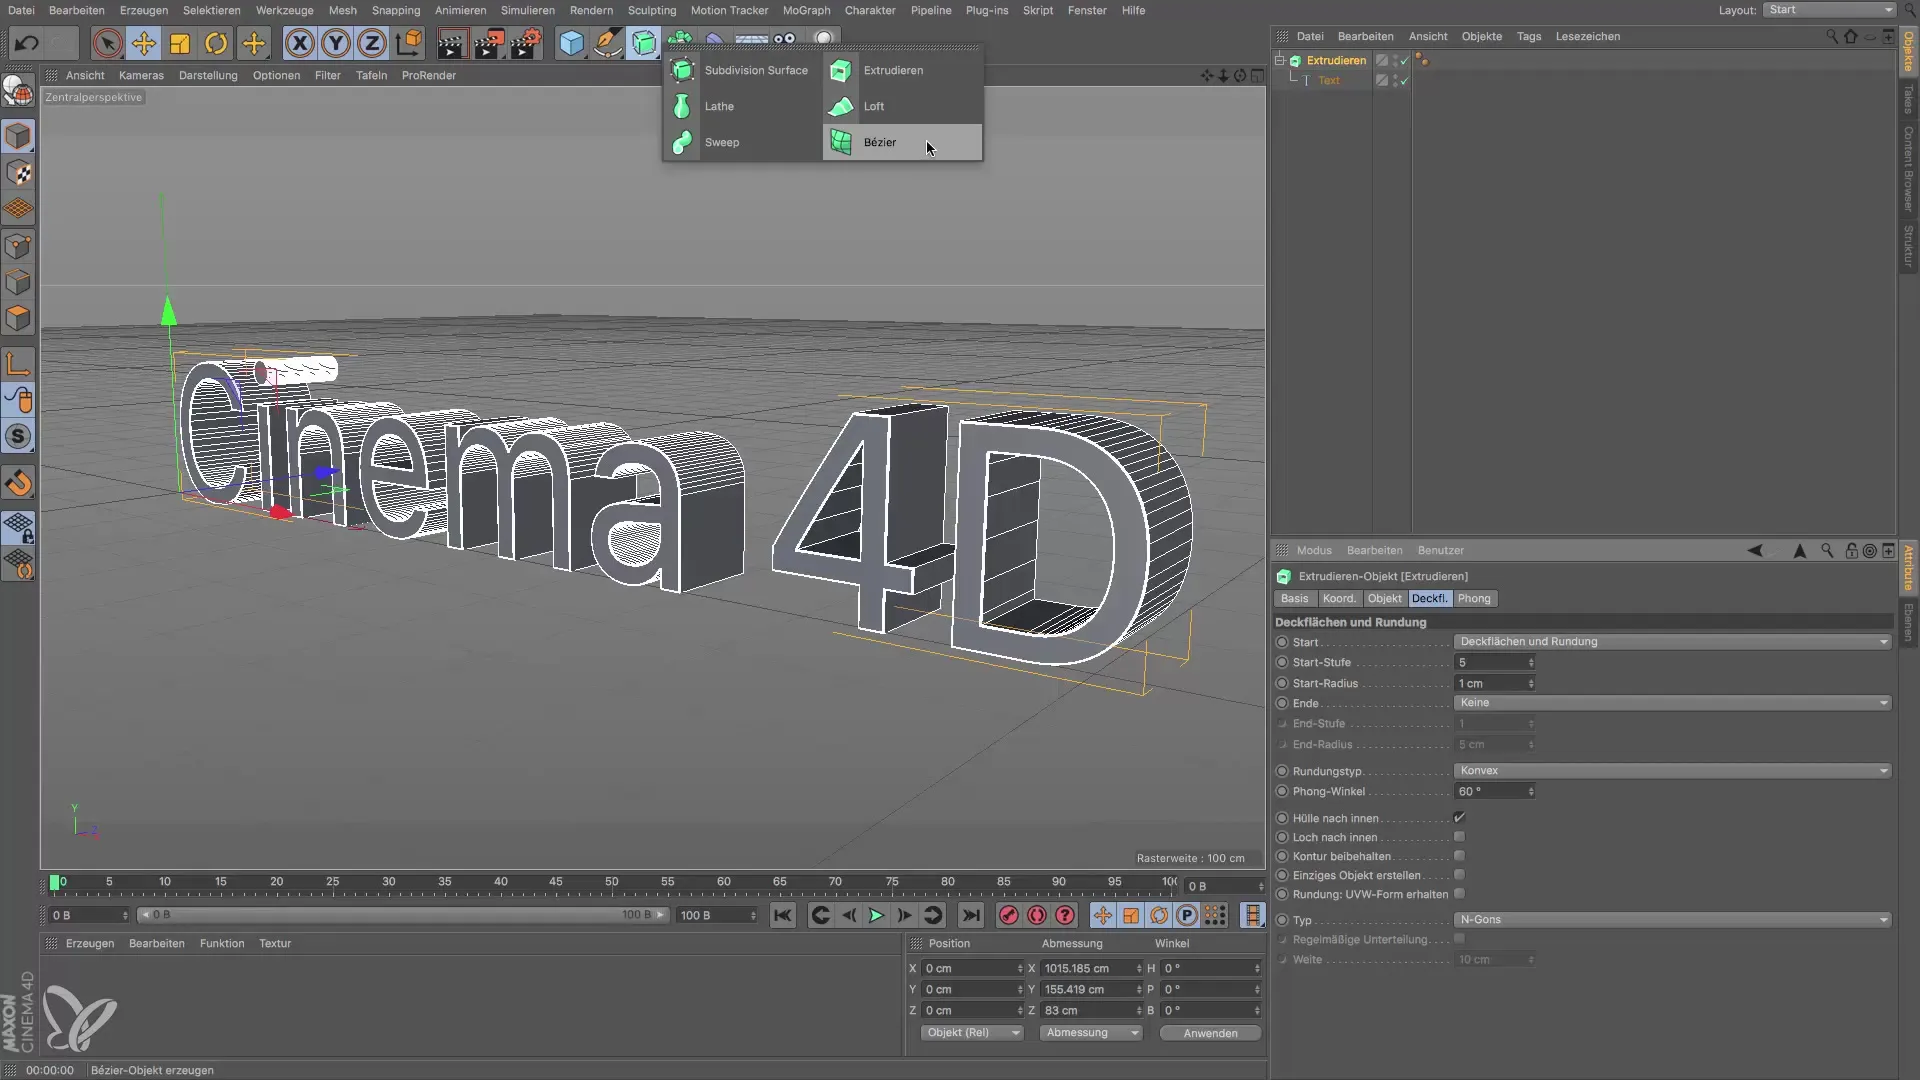Screen dimensions: 1920x1080
Task: Click the timeline range slider bar
Action: click(403, 915)
